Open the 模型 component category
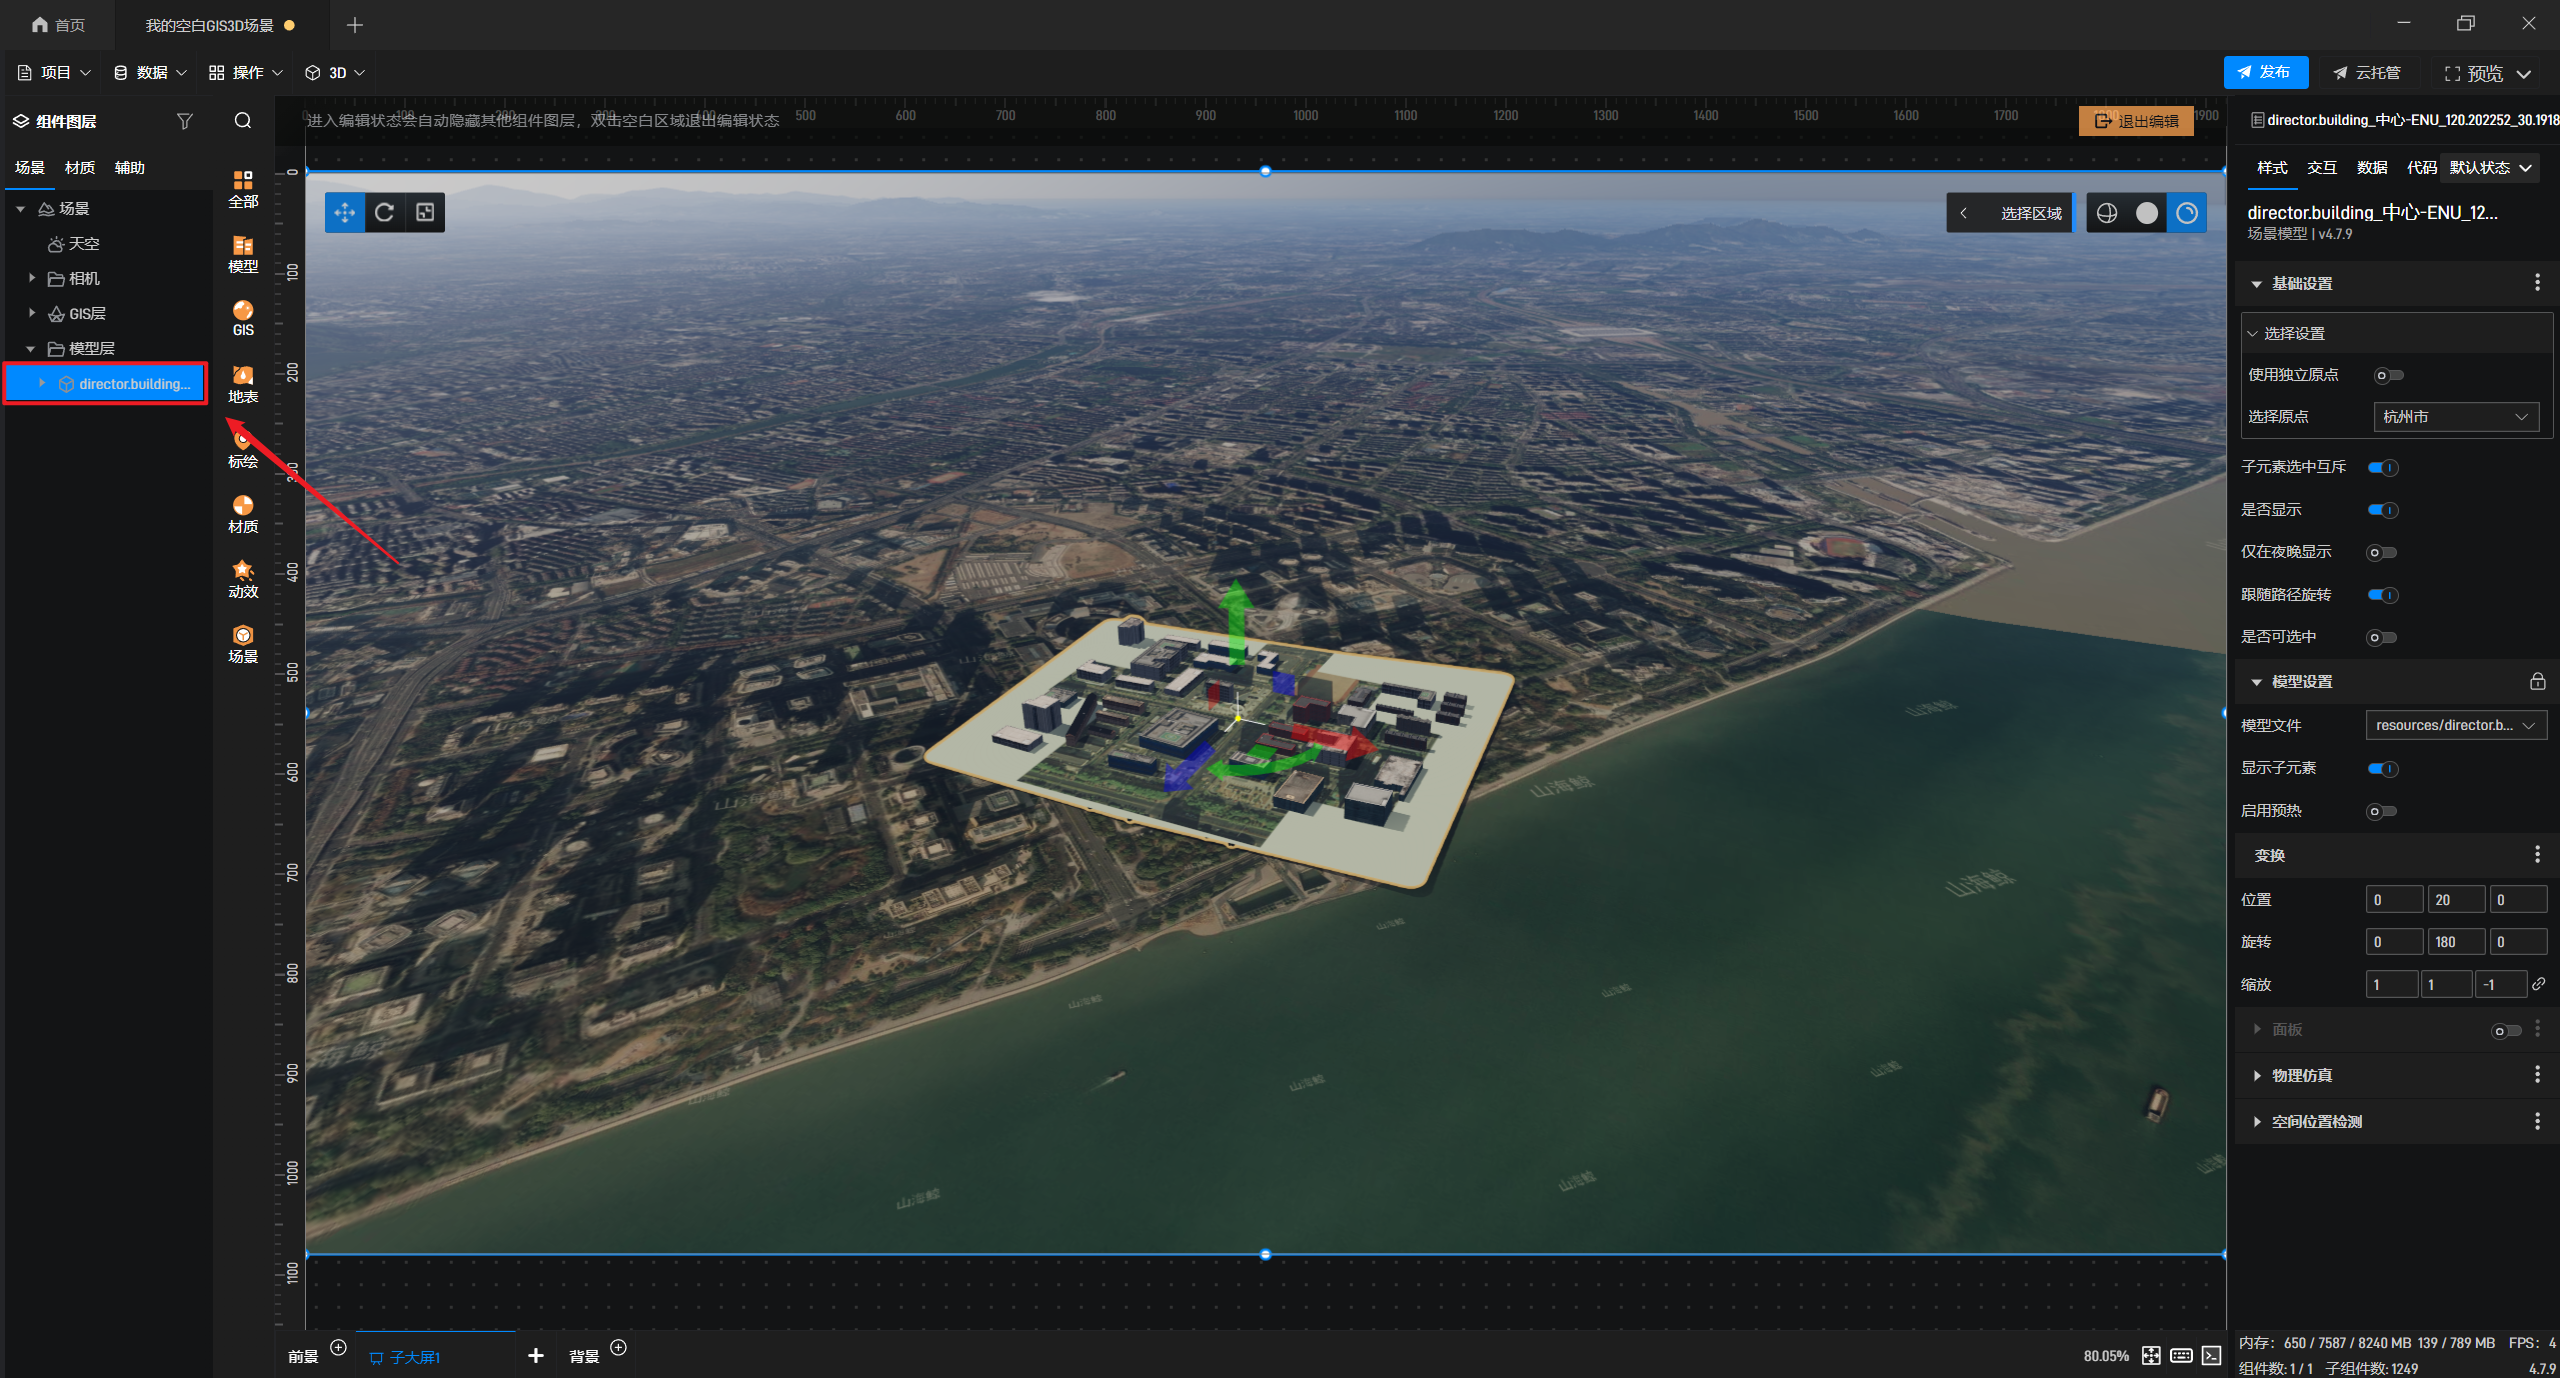The image size is (2560, 1378). coord(243,254)
